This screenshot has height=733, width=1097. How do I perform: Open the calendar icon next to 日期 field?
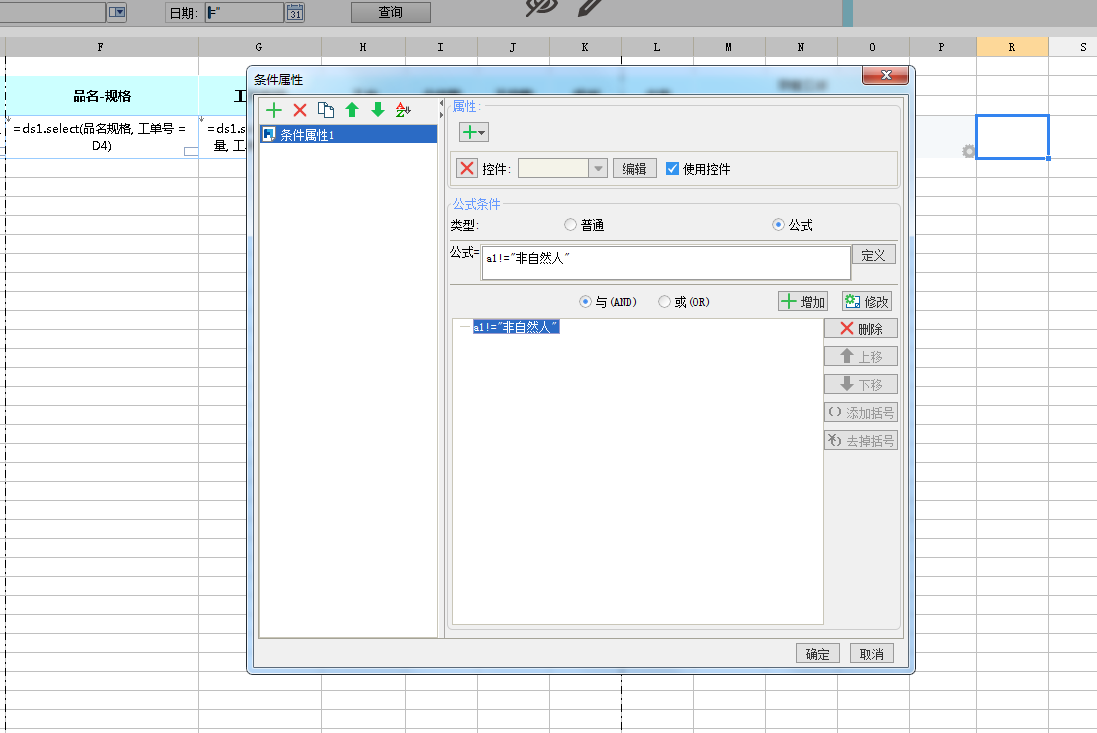pos(295,13)
